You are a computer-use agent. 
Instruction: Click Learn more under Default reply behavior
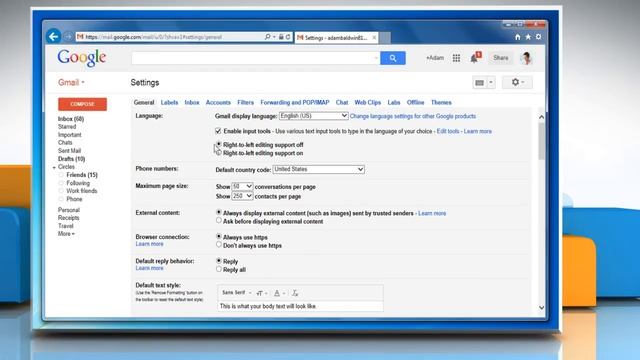coord(149,268)
